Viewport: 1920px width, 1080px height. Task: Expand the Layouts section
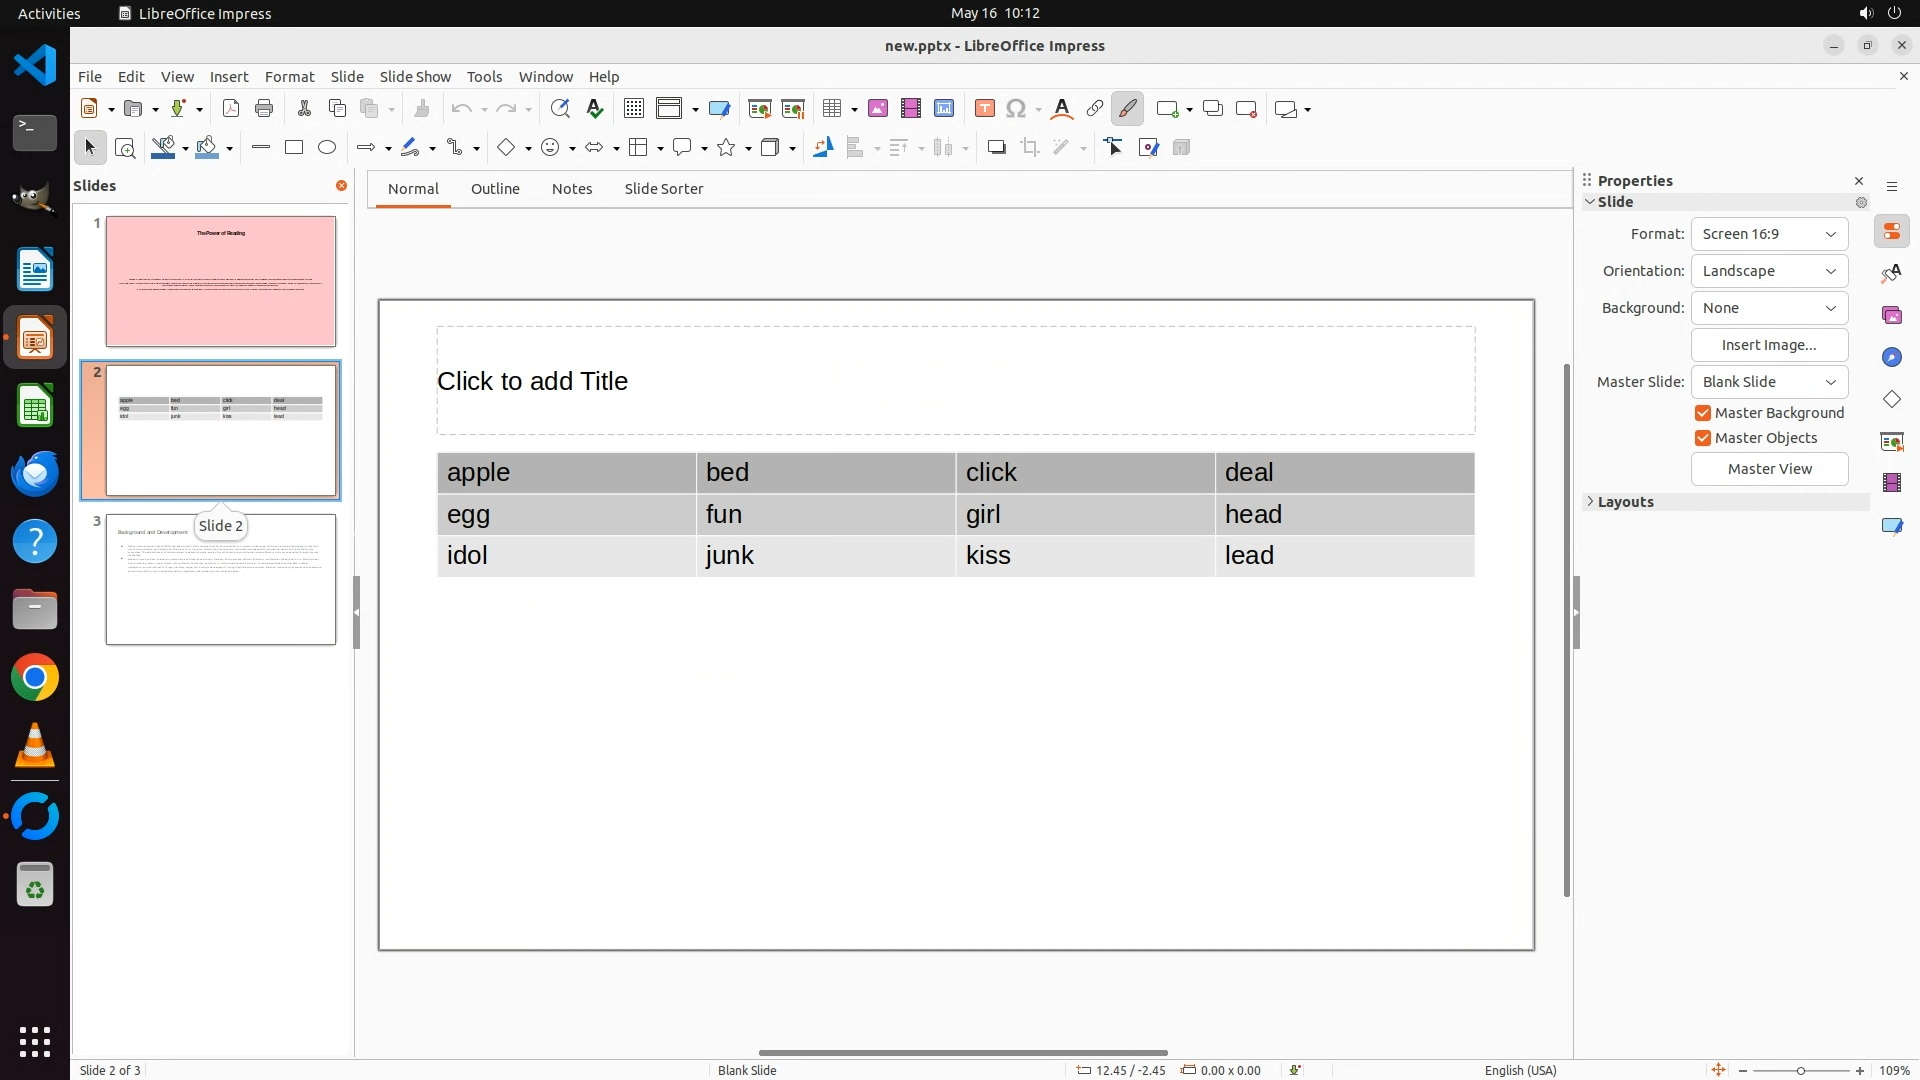click(x=1625, y=502)
